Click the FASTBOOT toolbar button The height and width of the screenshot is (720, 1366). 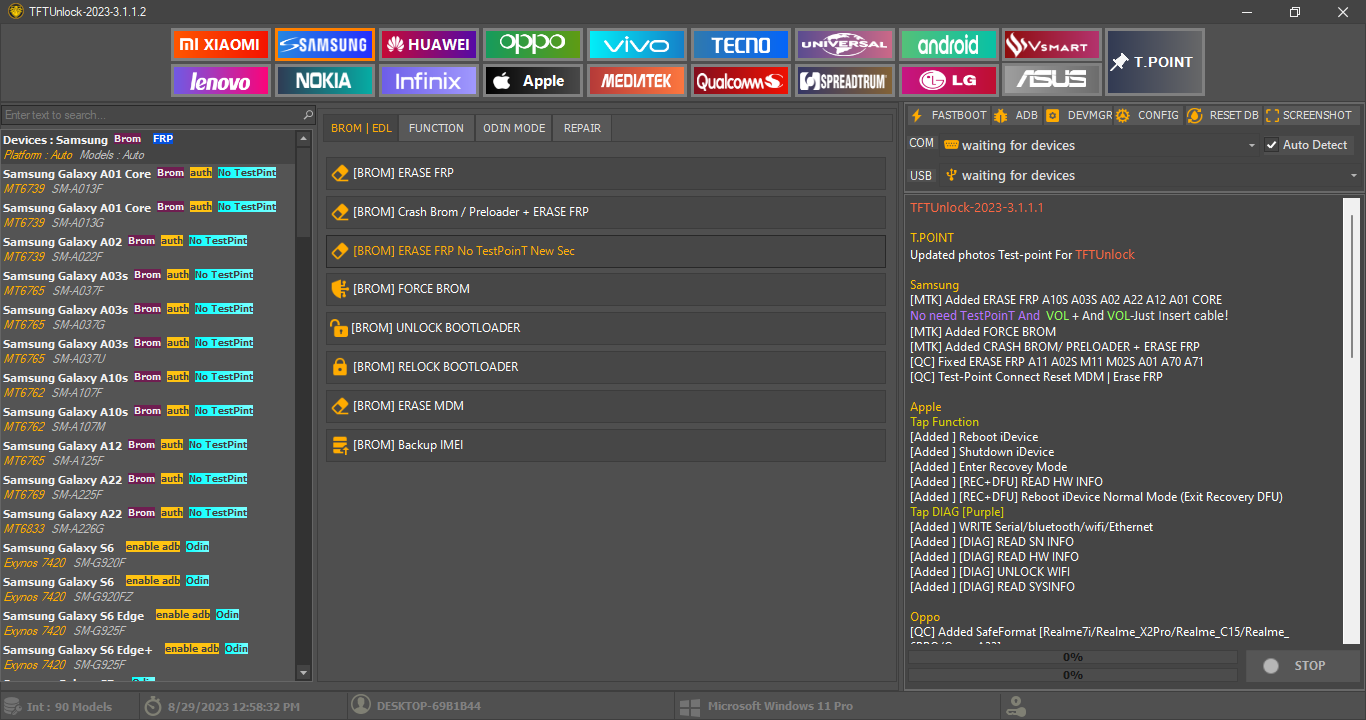point(949,115)
